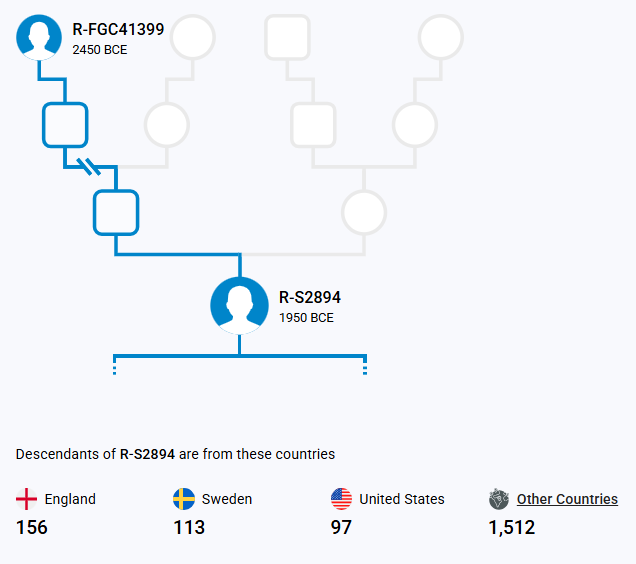Click the second blue square node above R-S2894
The height and width of the screenshot is (564, 636).
point(116,212)
